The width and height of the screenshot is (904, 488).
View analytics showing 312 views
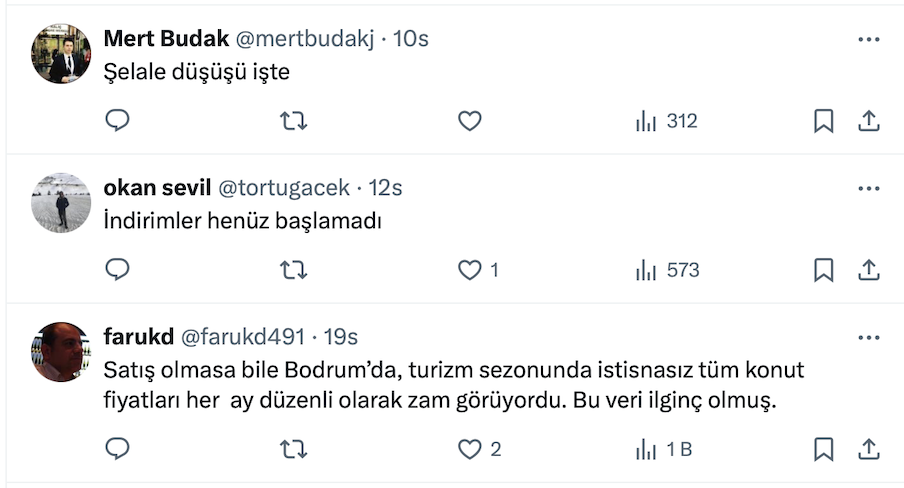[x=666, y=121]
